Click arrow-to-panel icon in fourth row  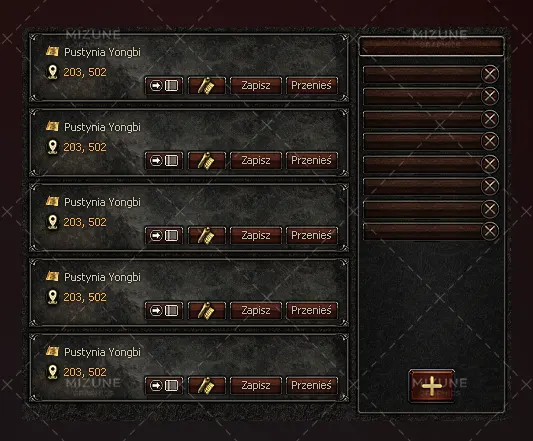point(164,310)
